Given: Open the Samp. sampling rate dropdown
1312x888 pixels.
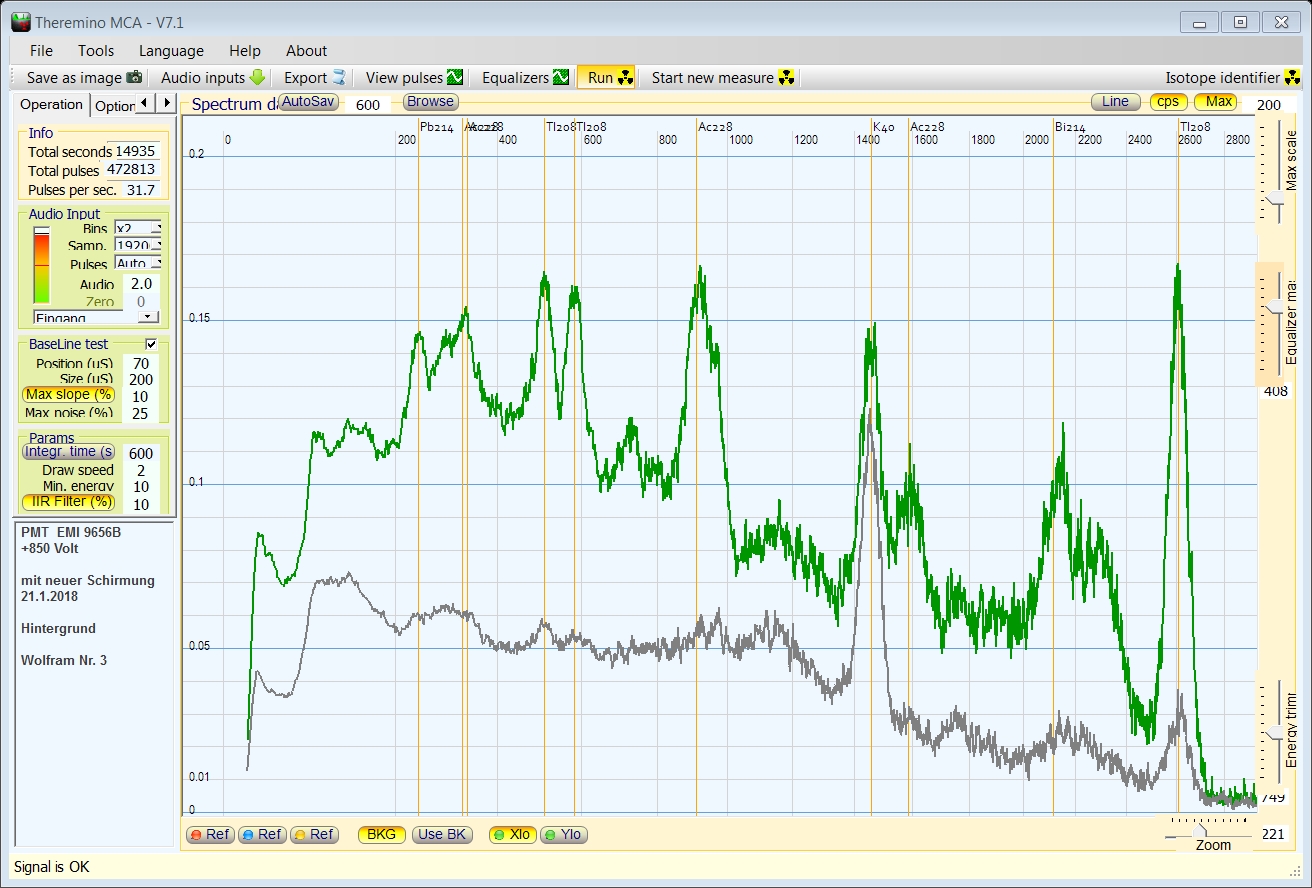Looking at the screenshot, I should click(x=138, y=246).
